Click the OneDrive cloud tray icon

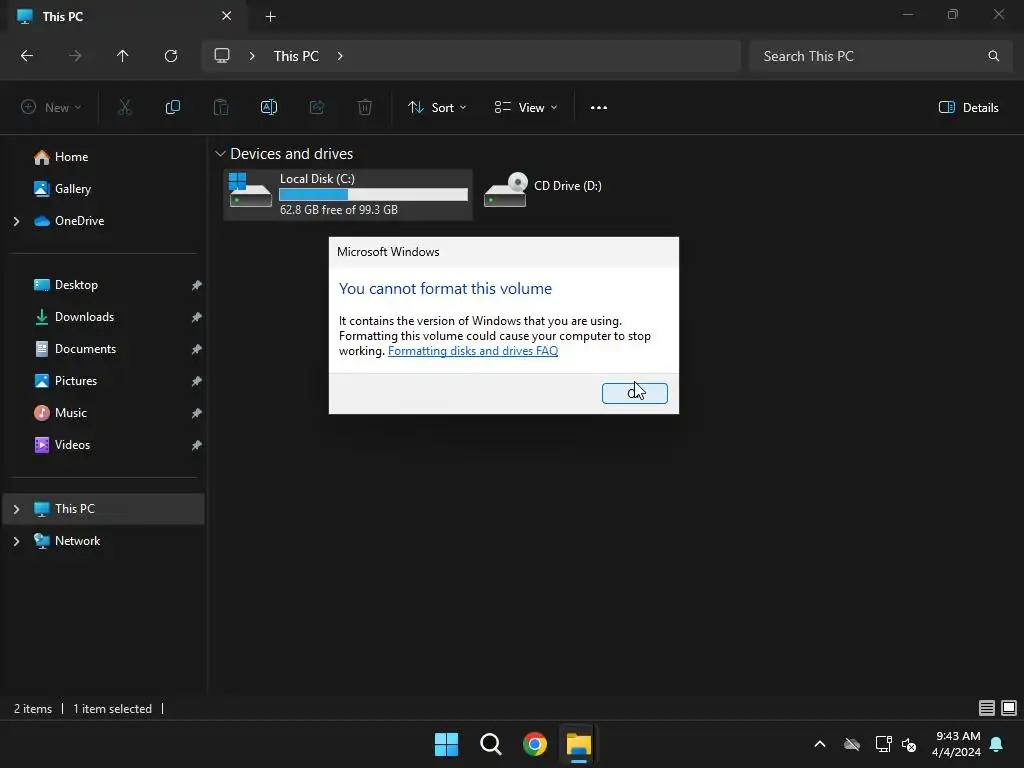point(852,744)
